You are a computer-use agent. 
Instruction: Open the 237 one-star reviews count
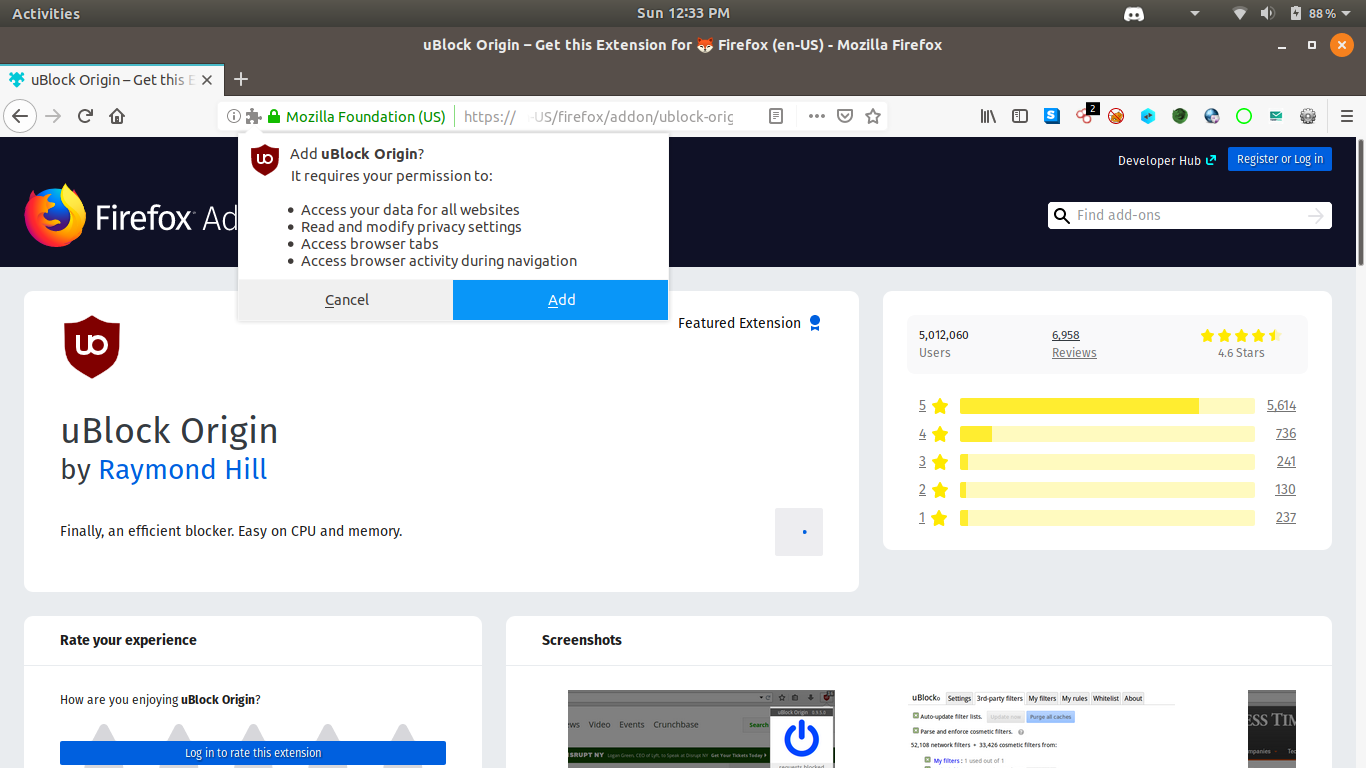pyautogui.click(x=1286, y=518)
